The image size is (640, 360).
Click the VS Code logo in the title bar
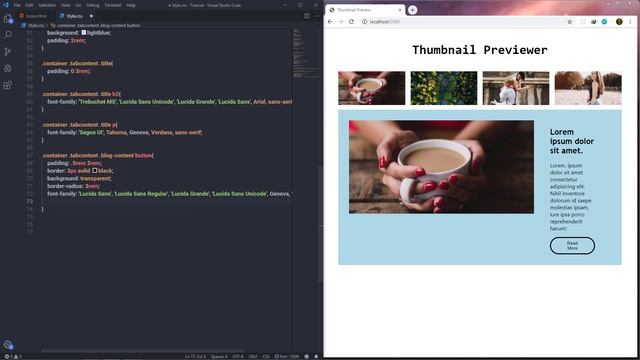pyautogui.click(x=6, y=5)
